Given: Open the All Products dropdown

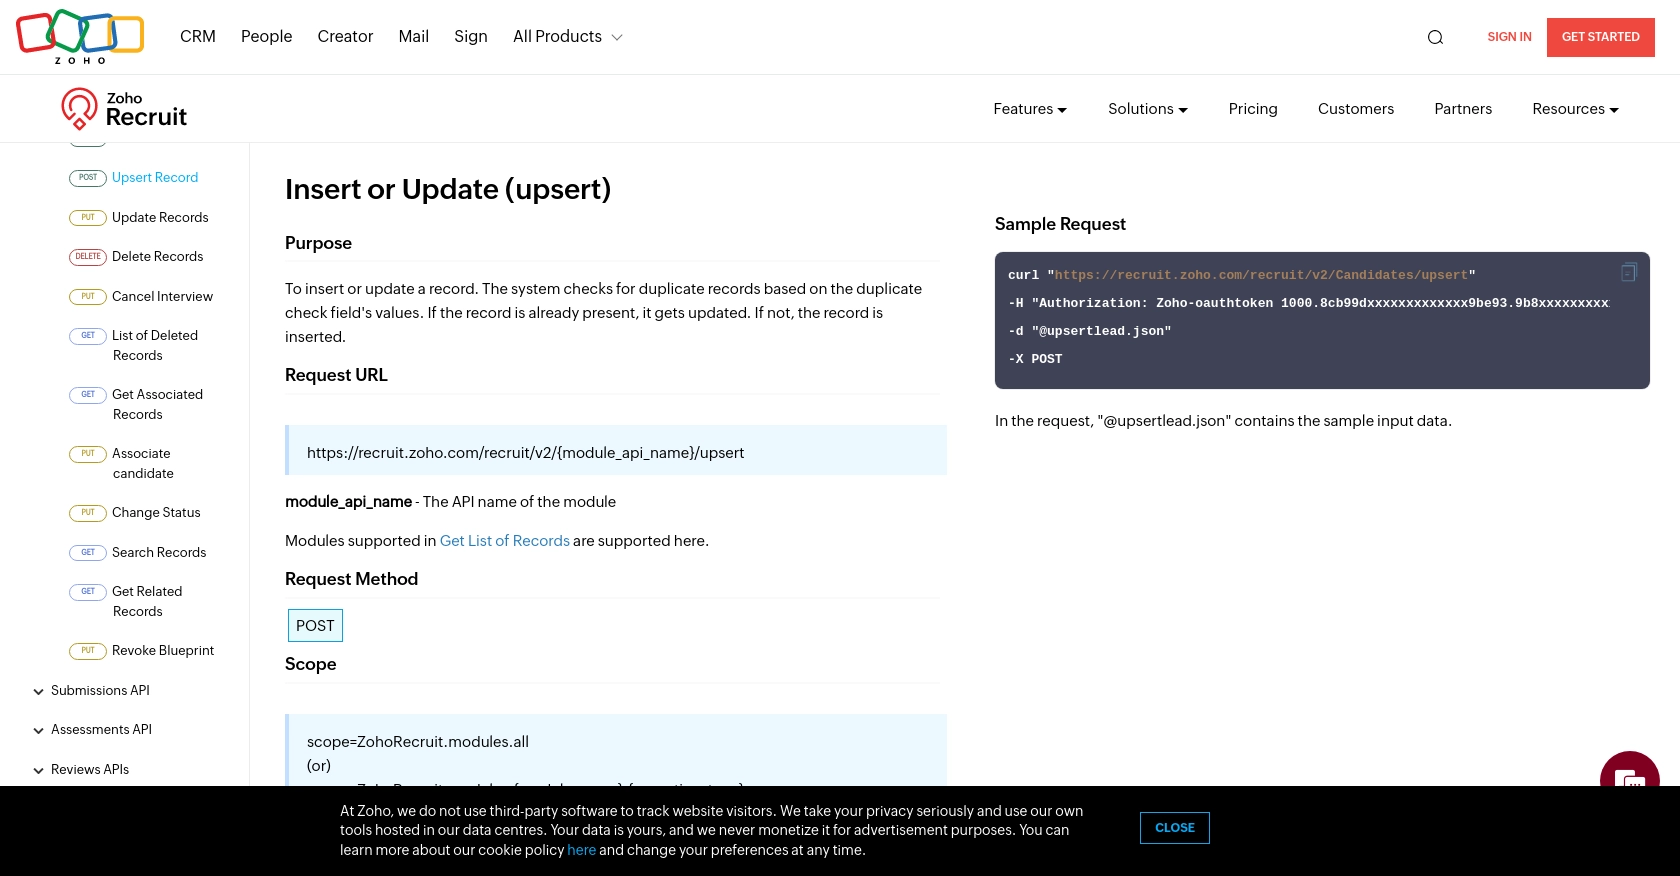Looking at the screenshot, I should click(567, 37).
